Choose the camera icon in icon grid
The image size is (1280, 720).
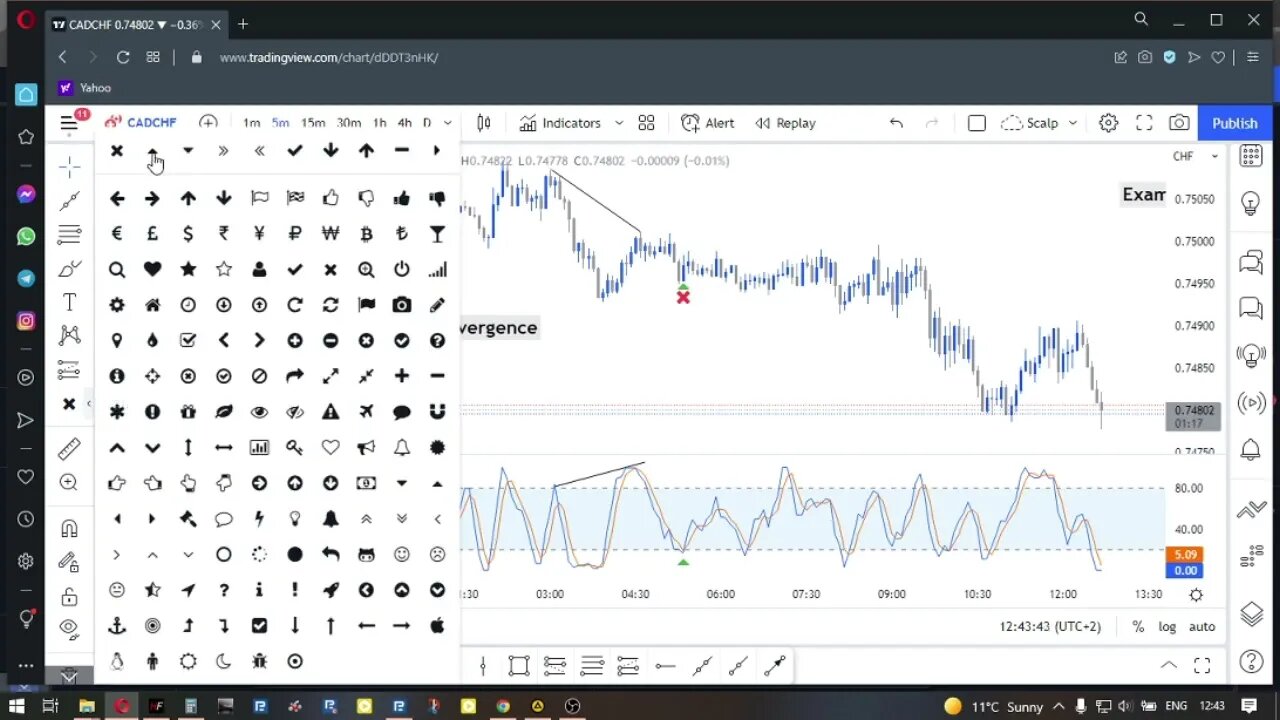pos(402,305)
